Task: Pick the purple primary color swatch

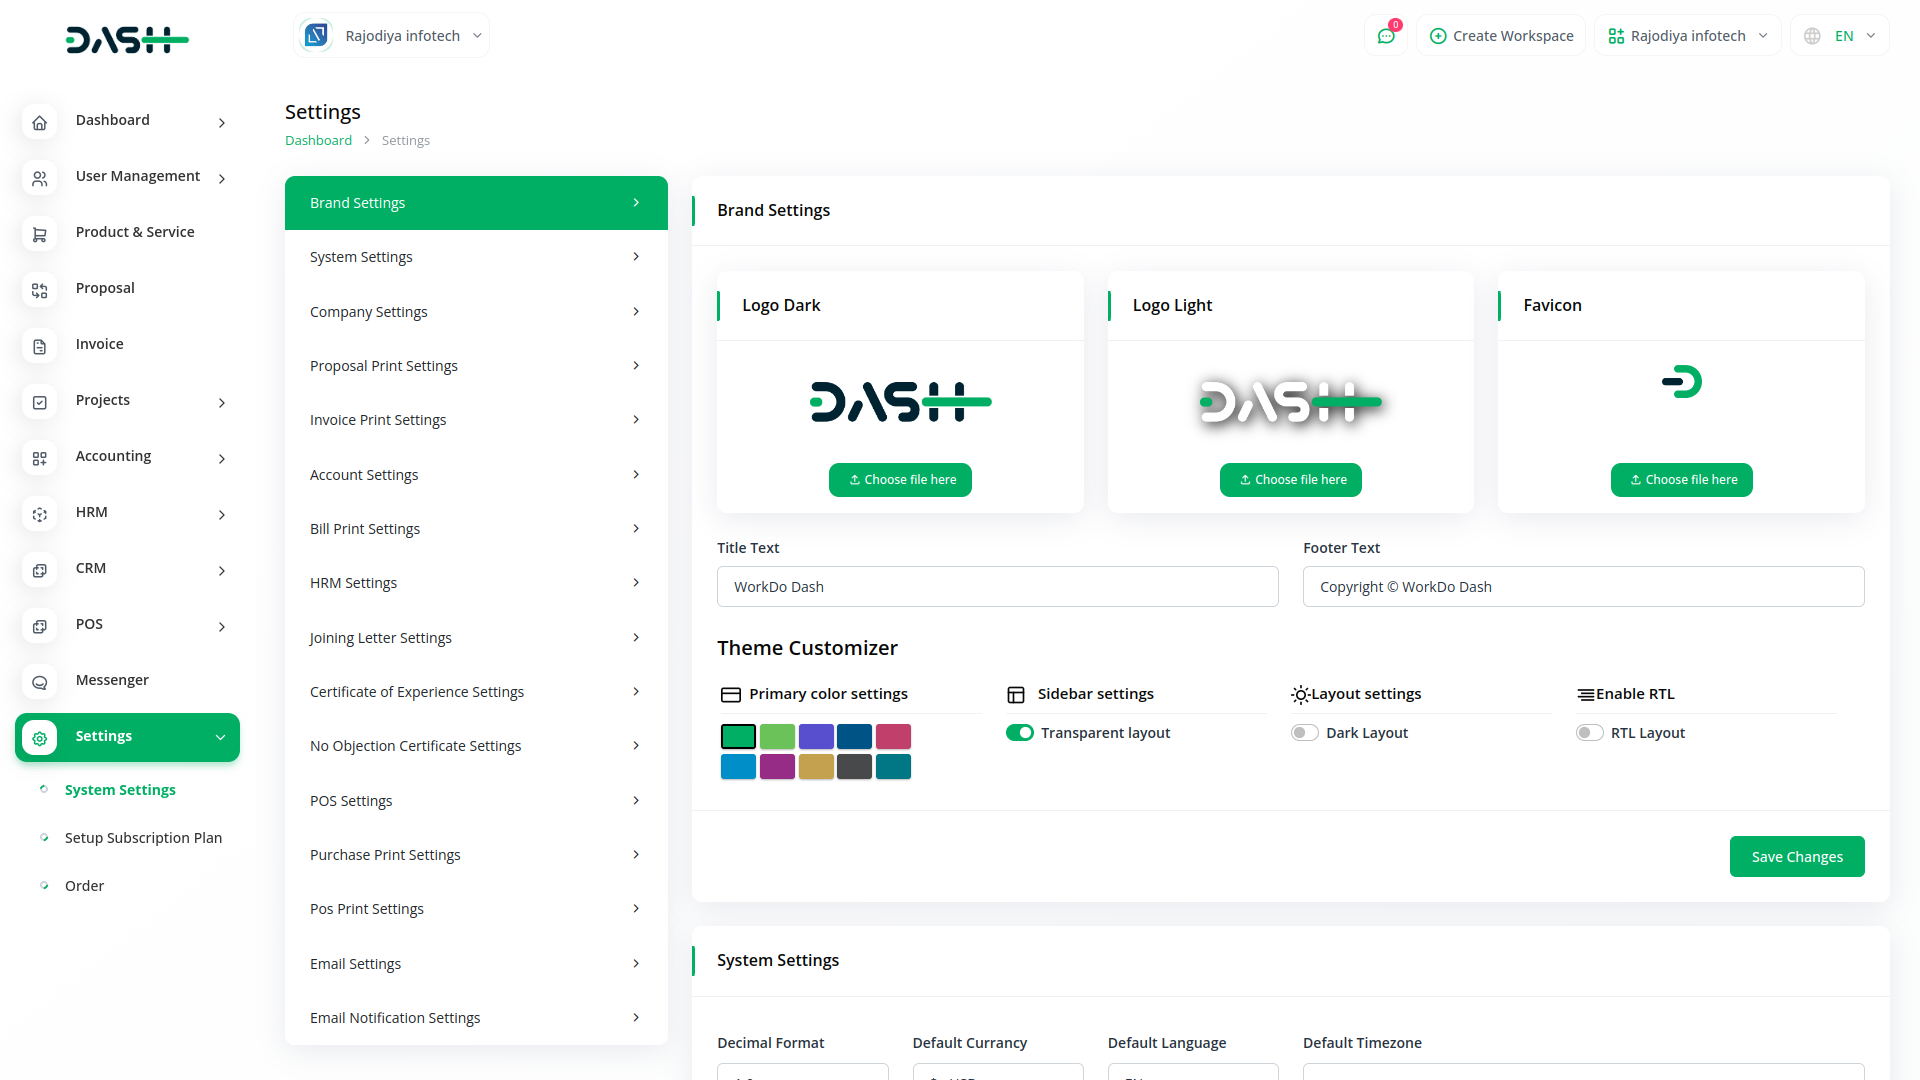Action: coord(817,736)
